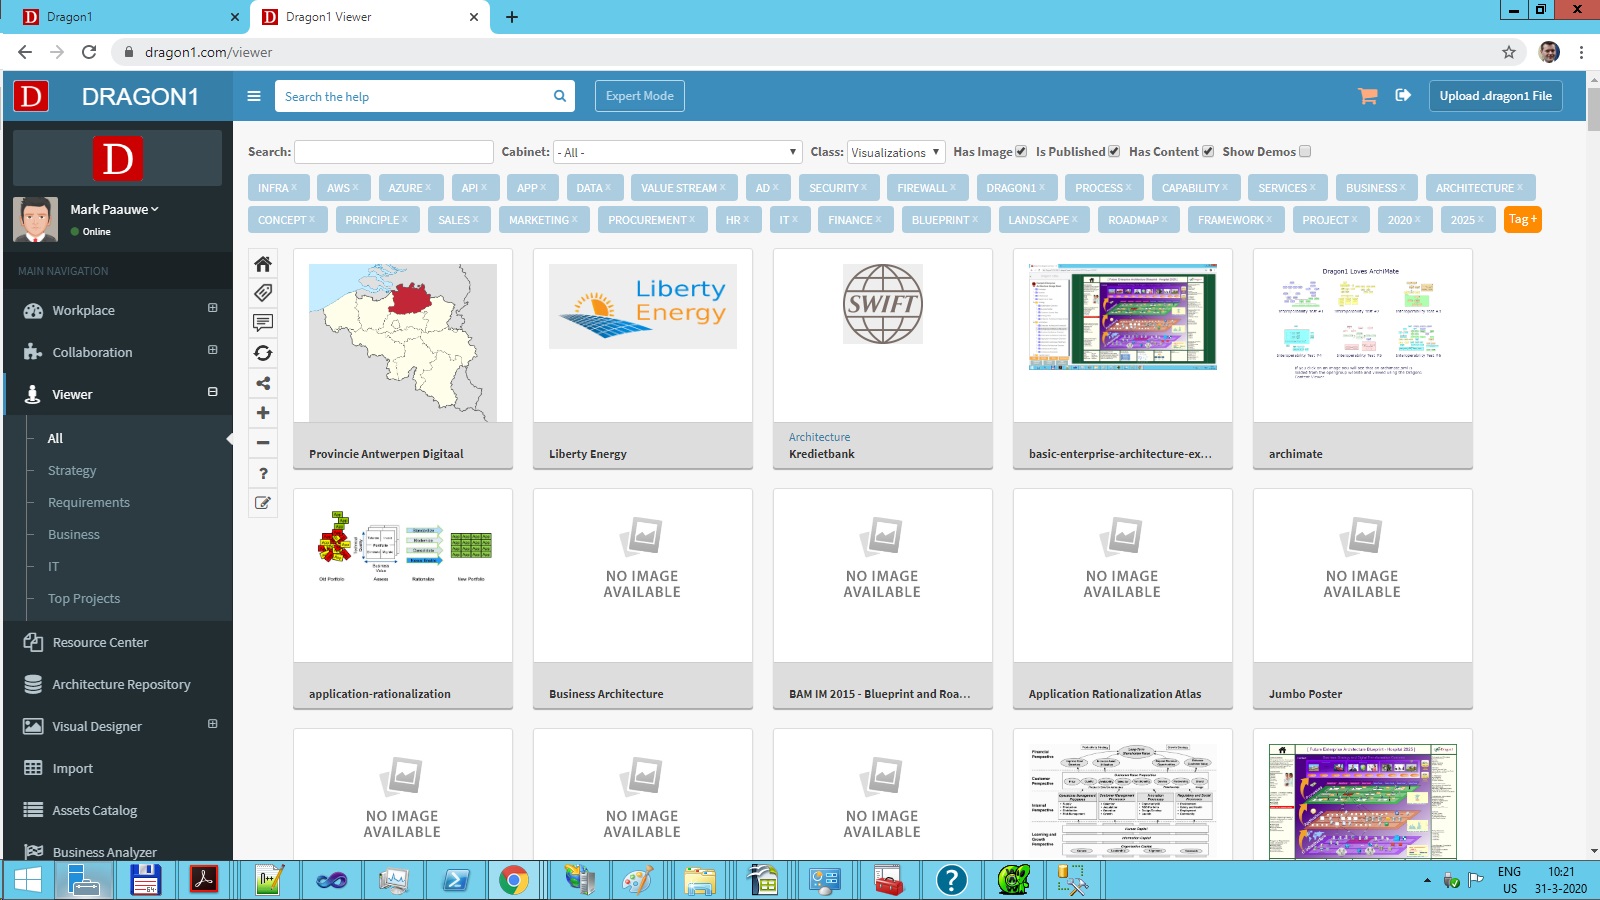1600x900 pixels.
Task: Bookmark this page with the star icon
Action: [x=1509, y=52]
